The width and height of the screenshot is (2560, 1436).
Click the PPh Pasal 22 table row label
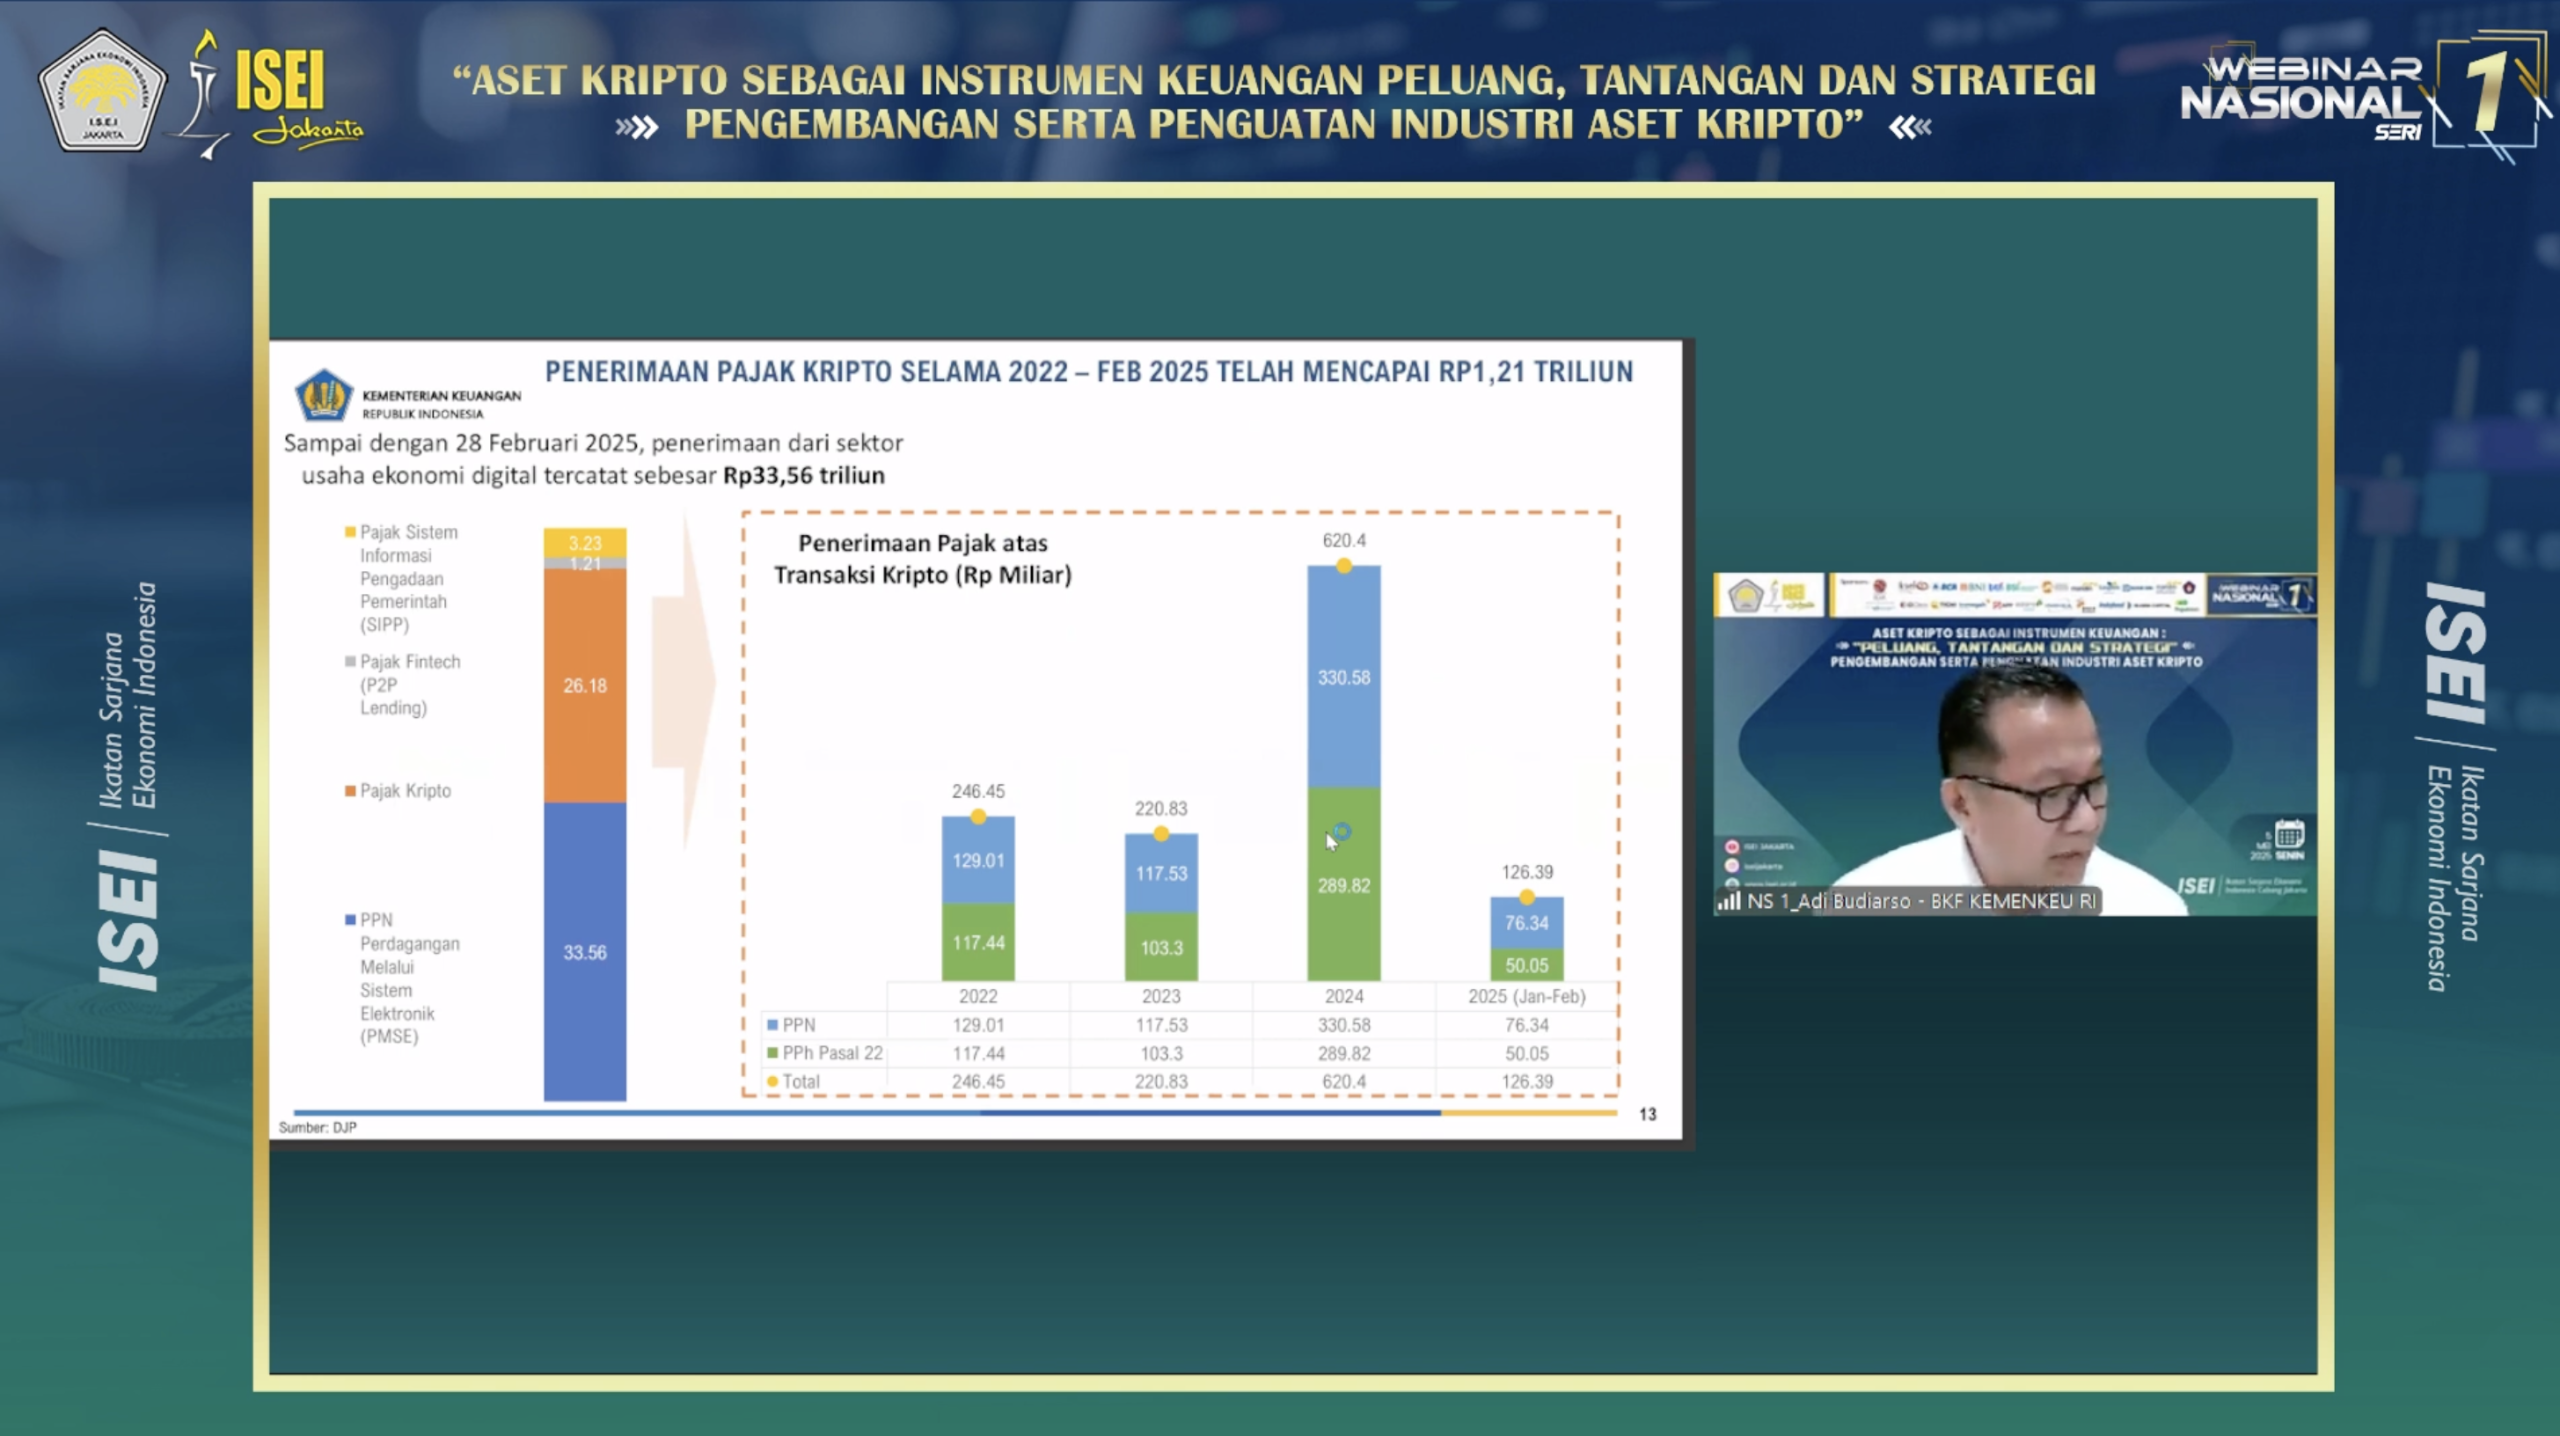point(830,1053)
